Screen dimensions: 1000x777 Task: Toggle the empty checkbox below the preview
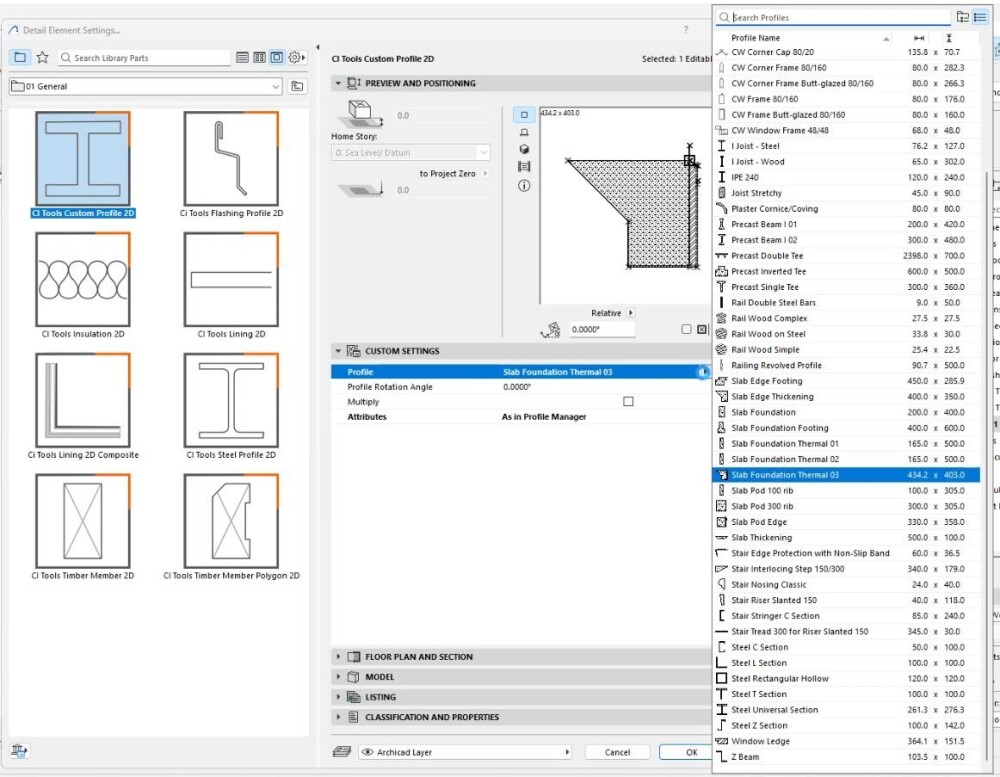click(x=686, y=329)
